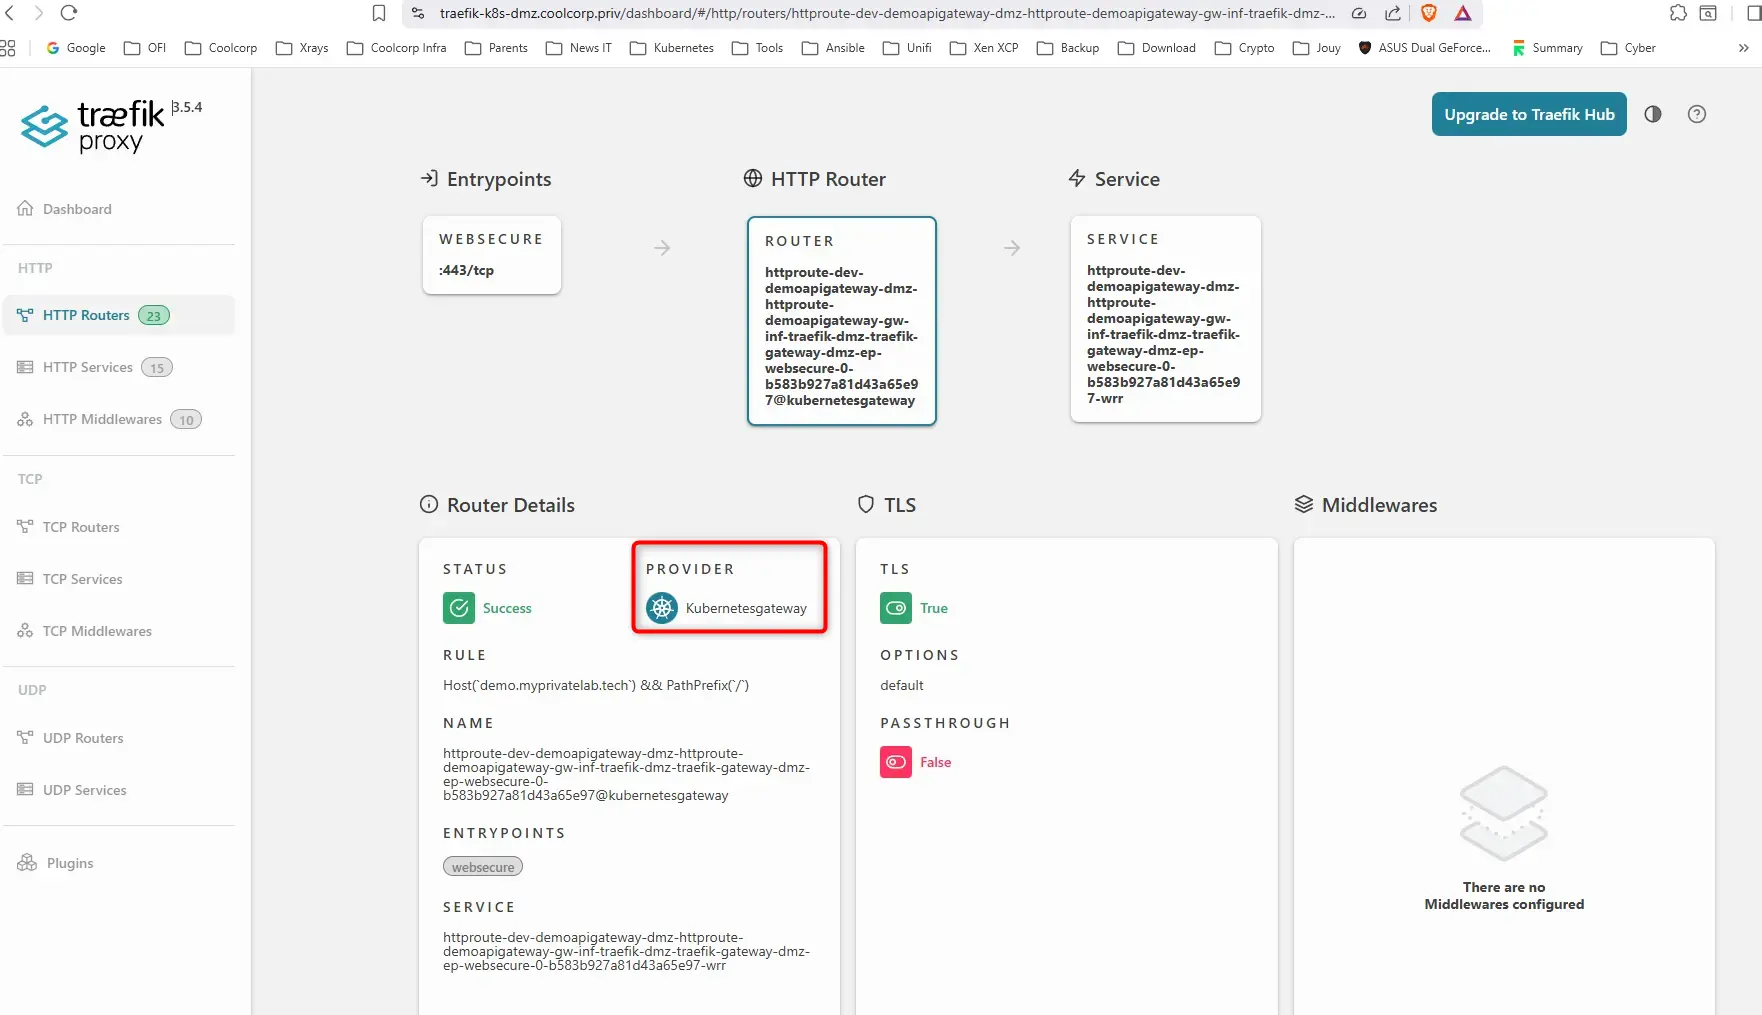The height and width of the screenshot is (1015, 1762).
Task: Click the Success status indicator
Action: (x=459, y=608)
